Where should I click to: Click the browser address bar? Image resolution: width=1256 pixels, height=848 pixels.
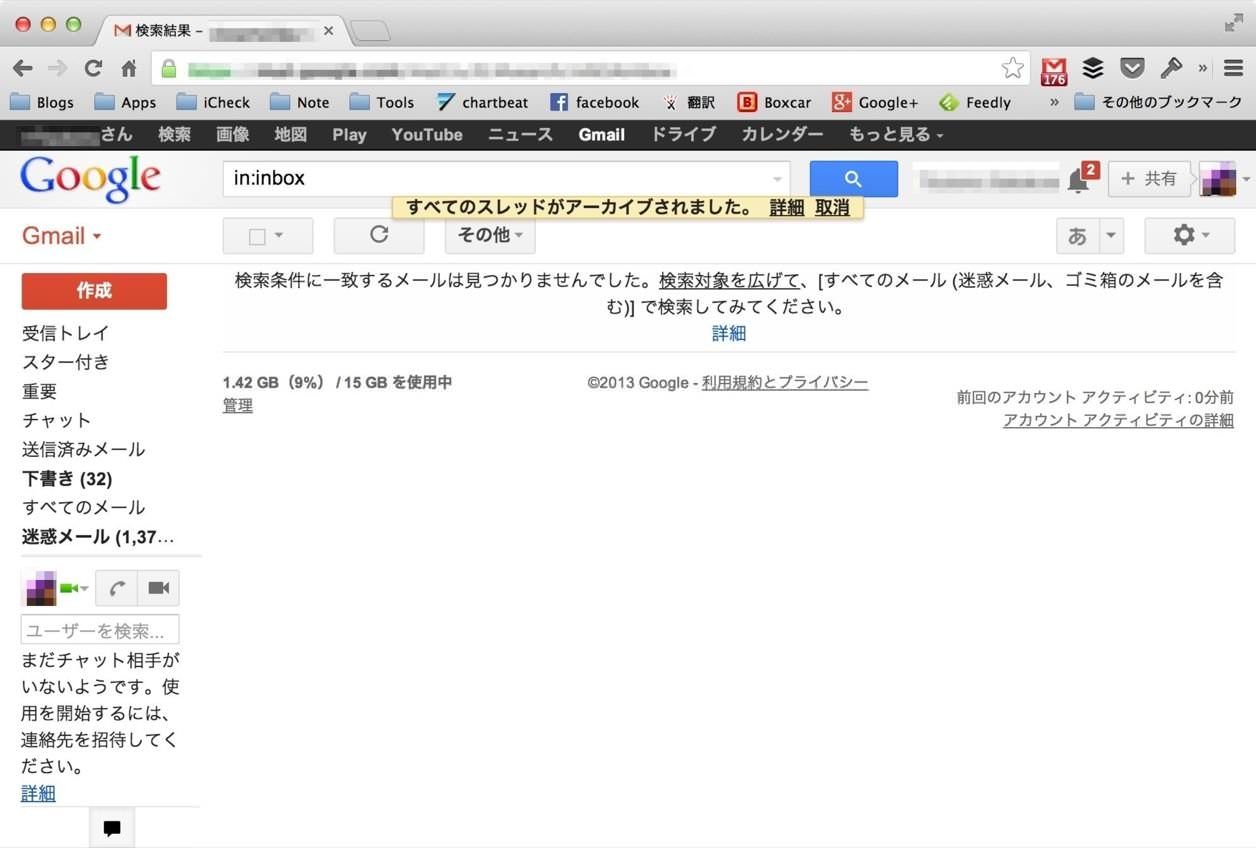point(590,68)
